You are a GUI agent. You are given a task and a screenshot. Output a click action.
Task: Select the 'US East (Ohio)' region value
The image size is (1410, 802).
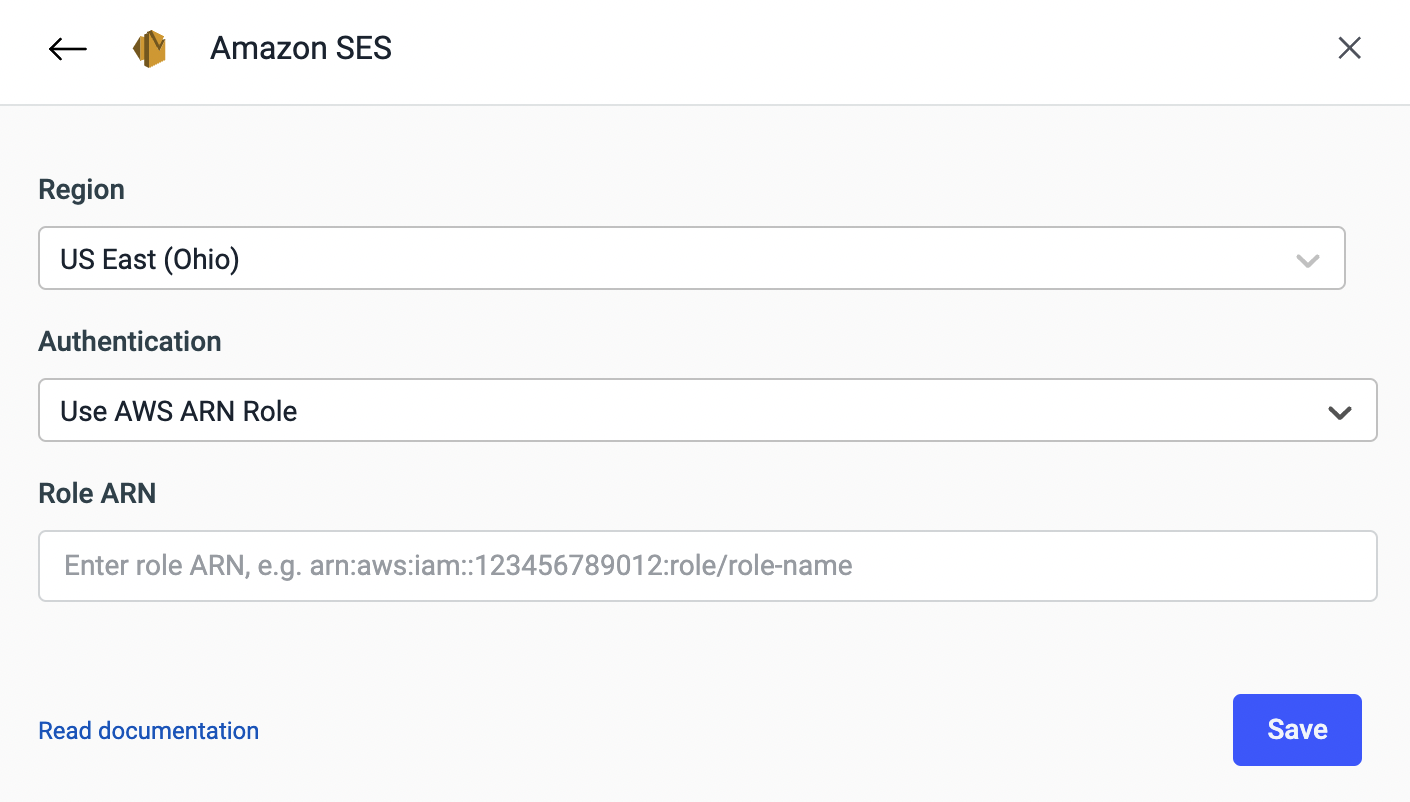[x=150, y=260]
